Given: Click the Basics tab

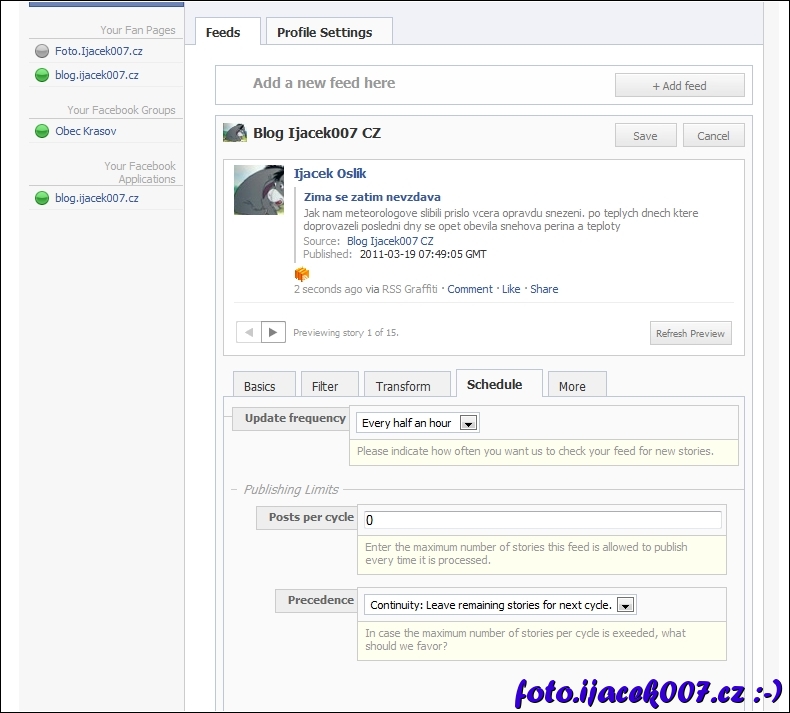Looking at the screenshot, I should point(259,386).
